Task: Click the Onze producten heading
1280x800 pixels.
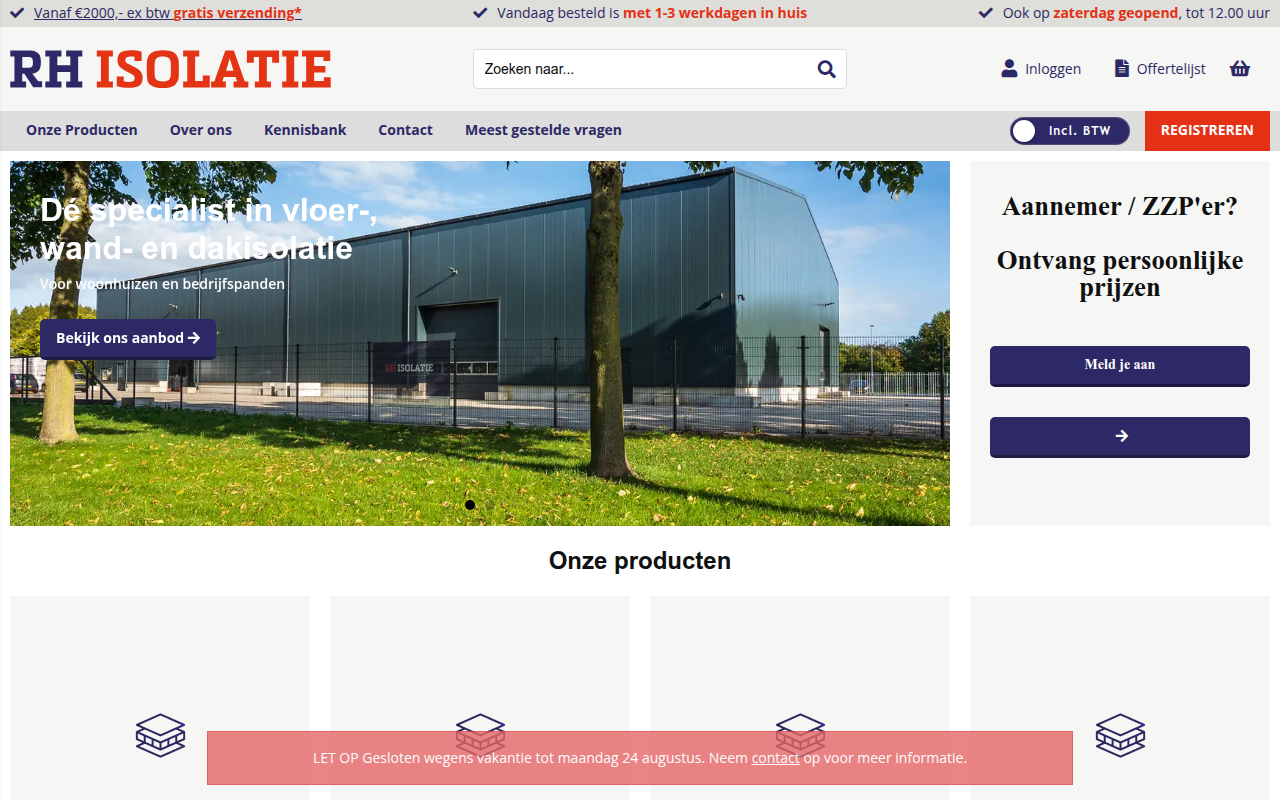Action: [x=640, y=561]
